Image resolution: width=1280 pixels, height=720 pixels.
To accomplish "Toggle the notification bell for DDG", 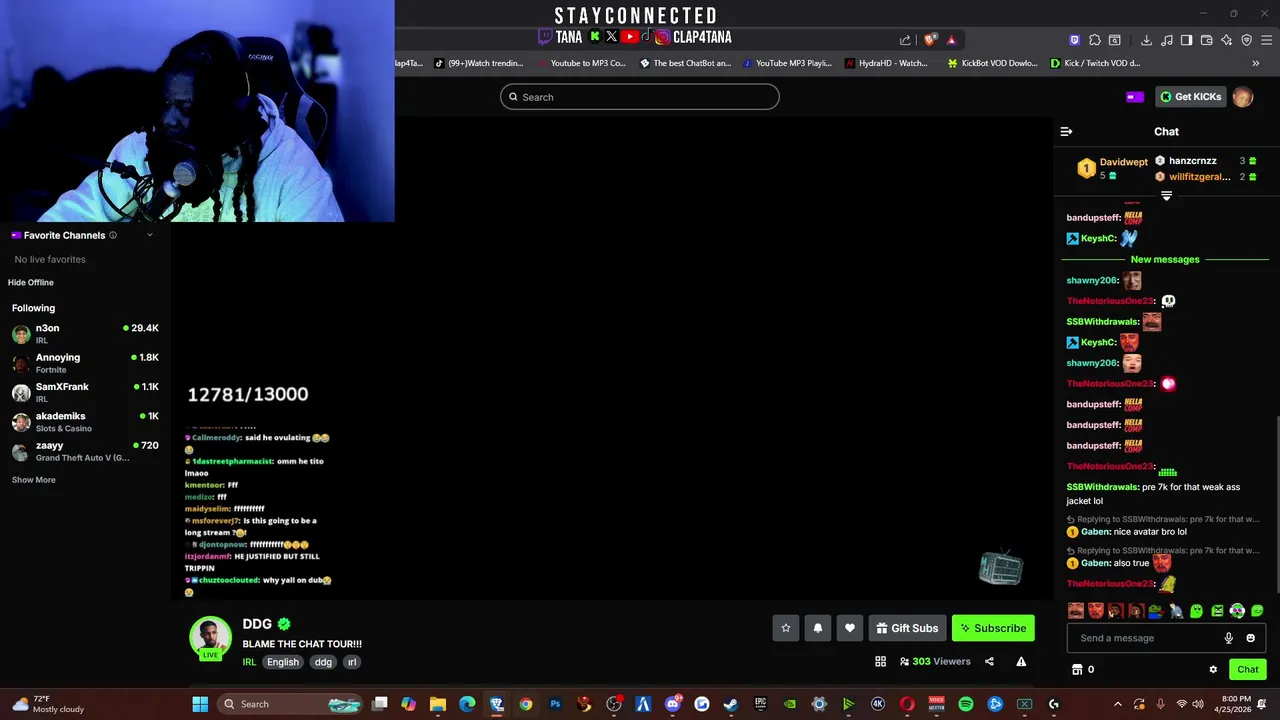I will [818, 628].
